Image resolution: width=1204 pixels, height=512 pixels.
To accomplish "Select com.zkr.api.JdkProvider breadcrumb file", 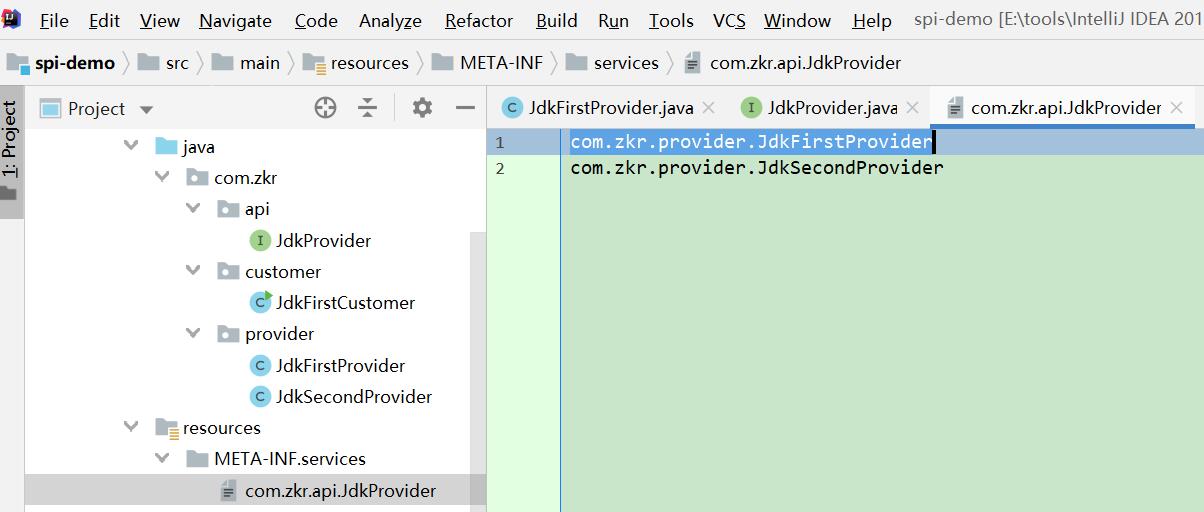I will coord(792,63).
